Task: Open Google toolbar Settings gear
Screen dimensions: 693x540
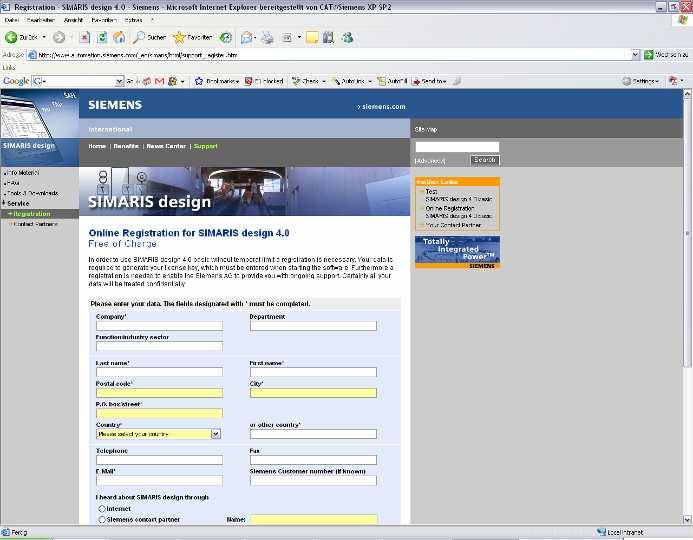Action: click(x=626, y=81)
